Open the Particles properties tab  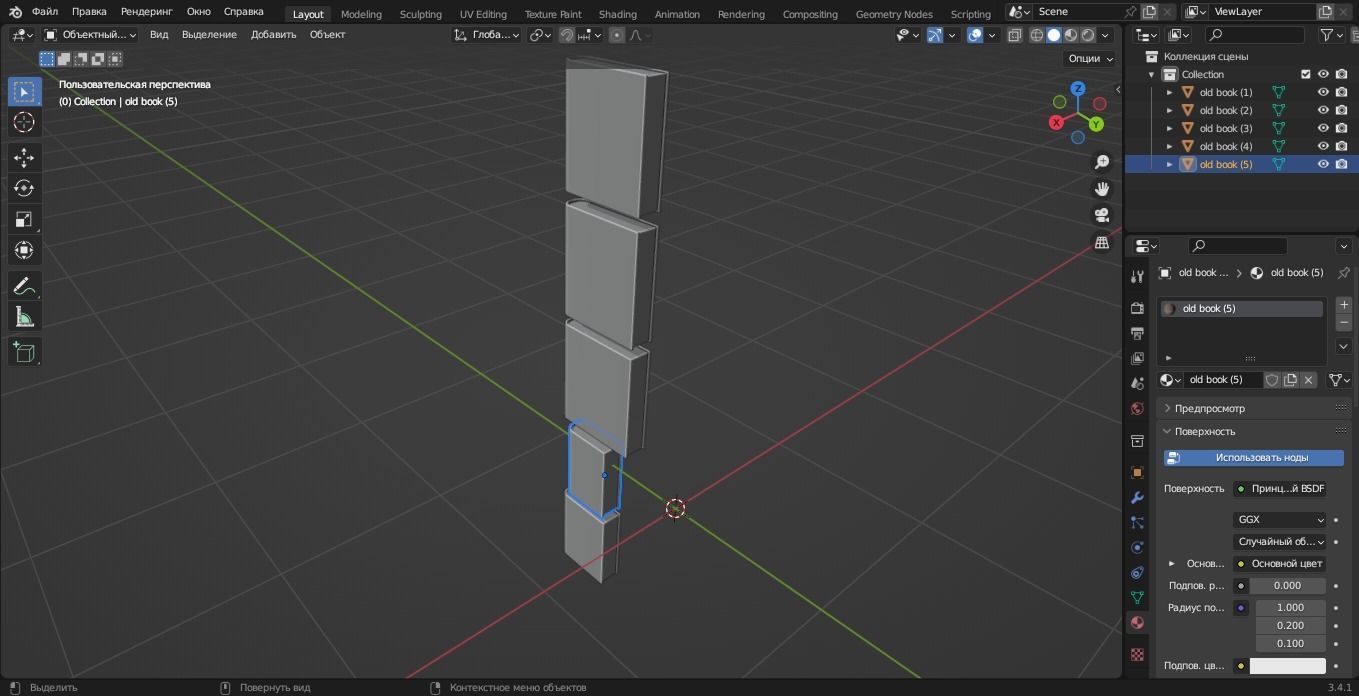1137,522
